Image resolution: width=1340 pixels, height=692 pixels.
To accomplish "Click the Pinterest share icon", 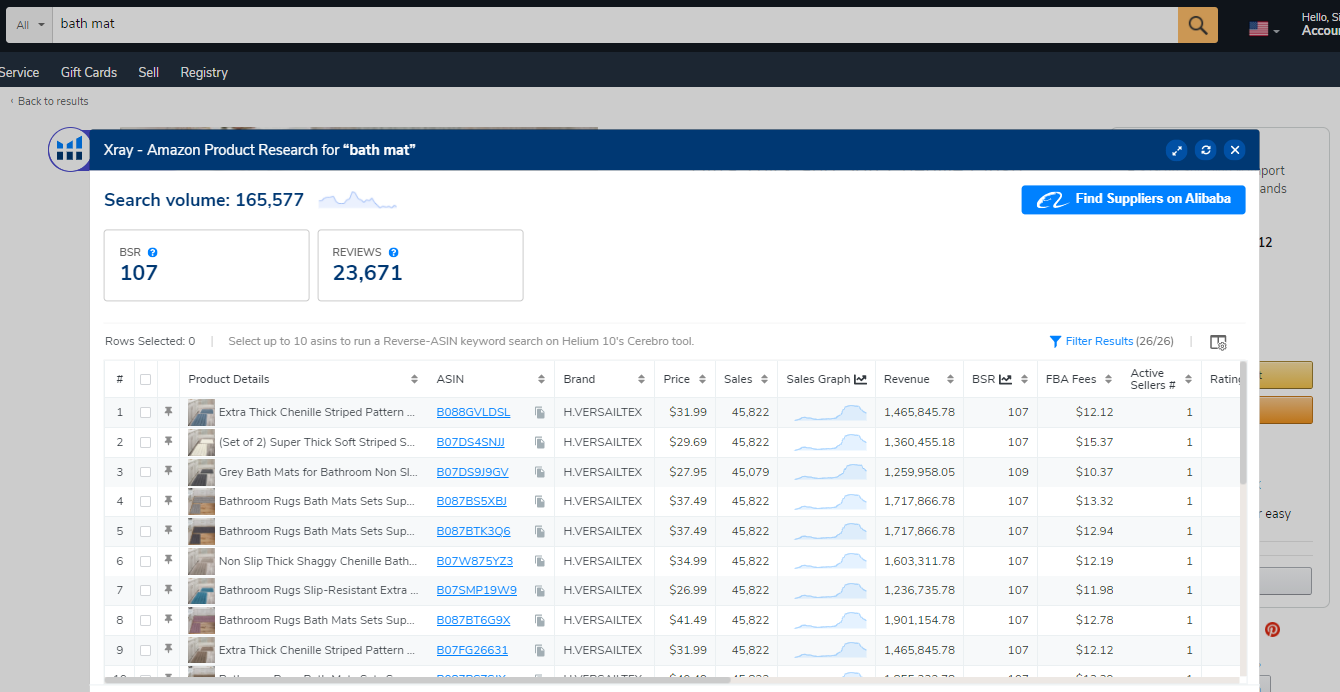I will click(1272, 630).
